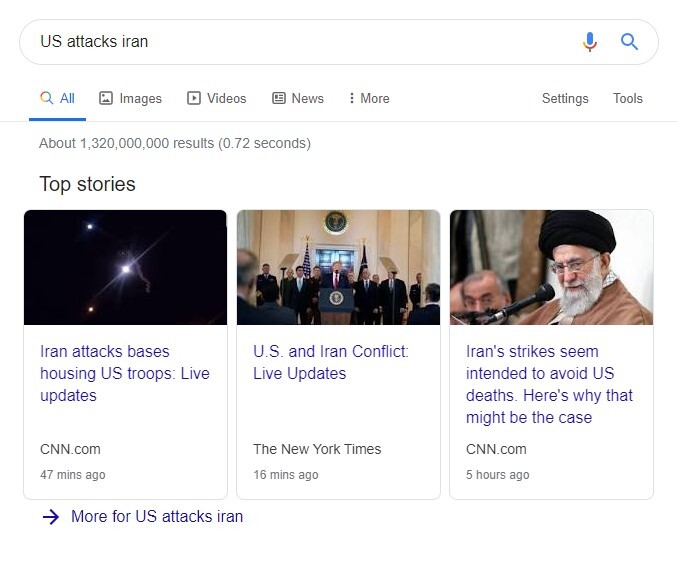Viewport: 678px width, 562px height.
Task: Click the arrow icon beside More for US attacks iran
Action: (x=51, y=517)
